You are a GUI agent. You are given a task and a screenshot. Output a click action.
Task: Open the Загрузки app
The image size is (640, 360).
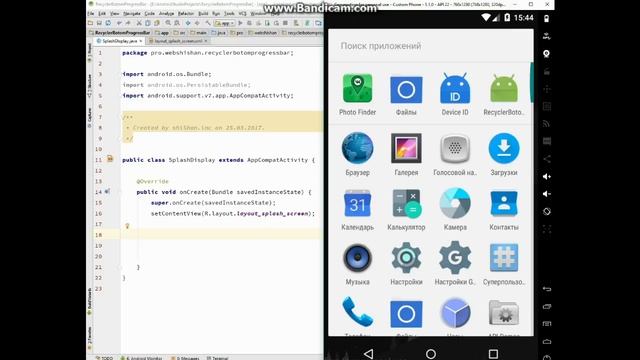tap(504, 154)
